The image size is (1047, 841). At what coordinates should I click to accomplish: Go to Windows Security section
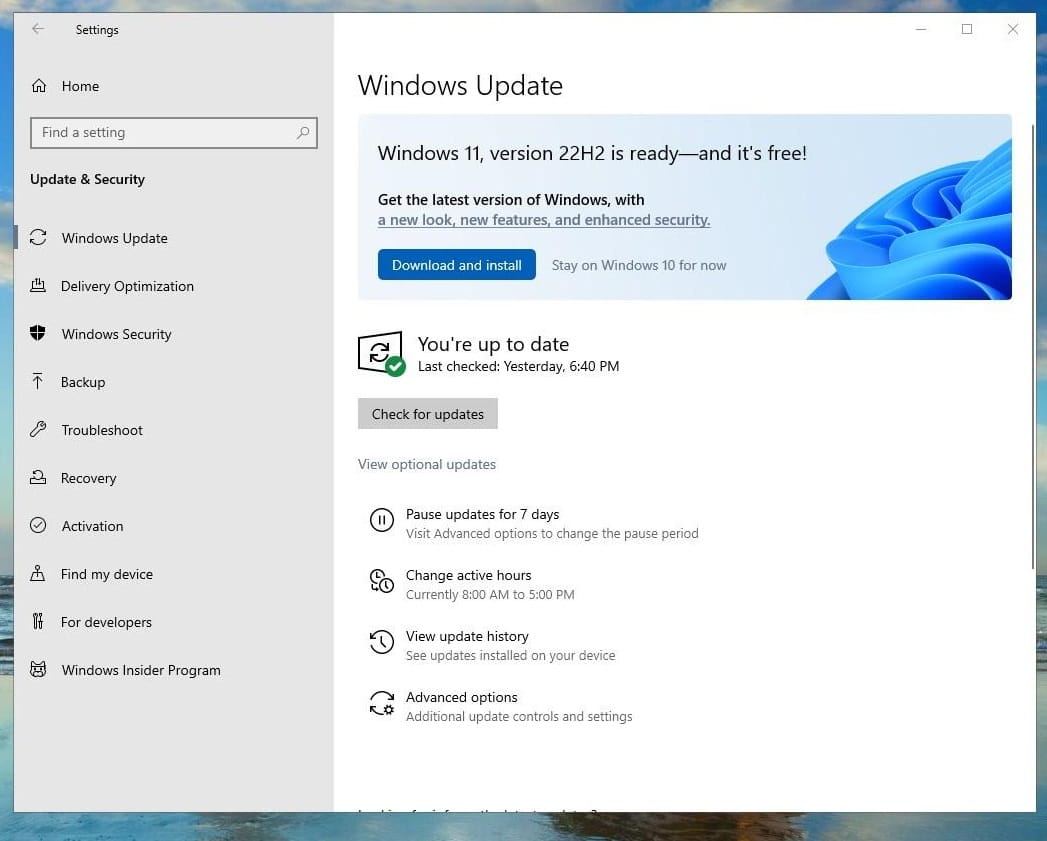[x=116, y=334]
